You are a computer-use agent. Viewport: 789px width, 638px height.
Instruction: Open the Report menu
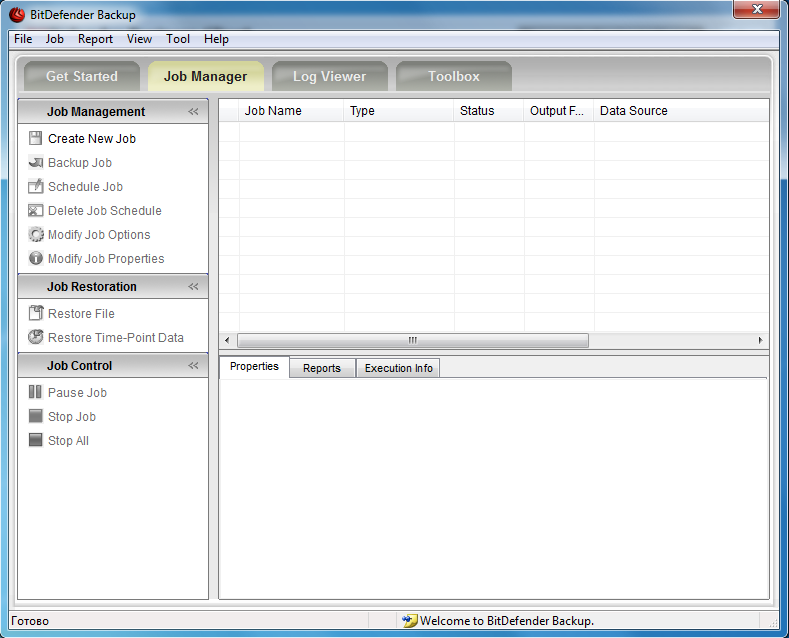[x=95, y=39]
